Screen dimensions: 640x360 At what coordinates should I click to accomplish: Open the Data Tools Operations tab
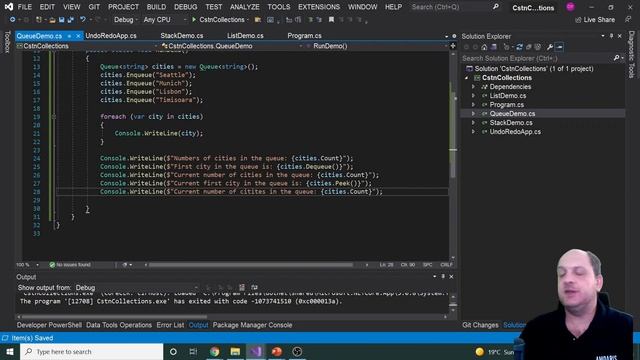click(119, 325)
